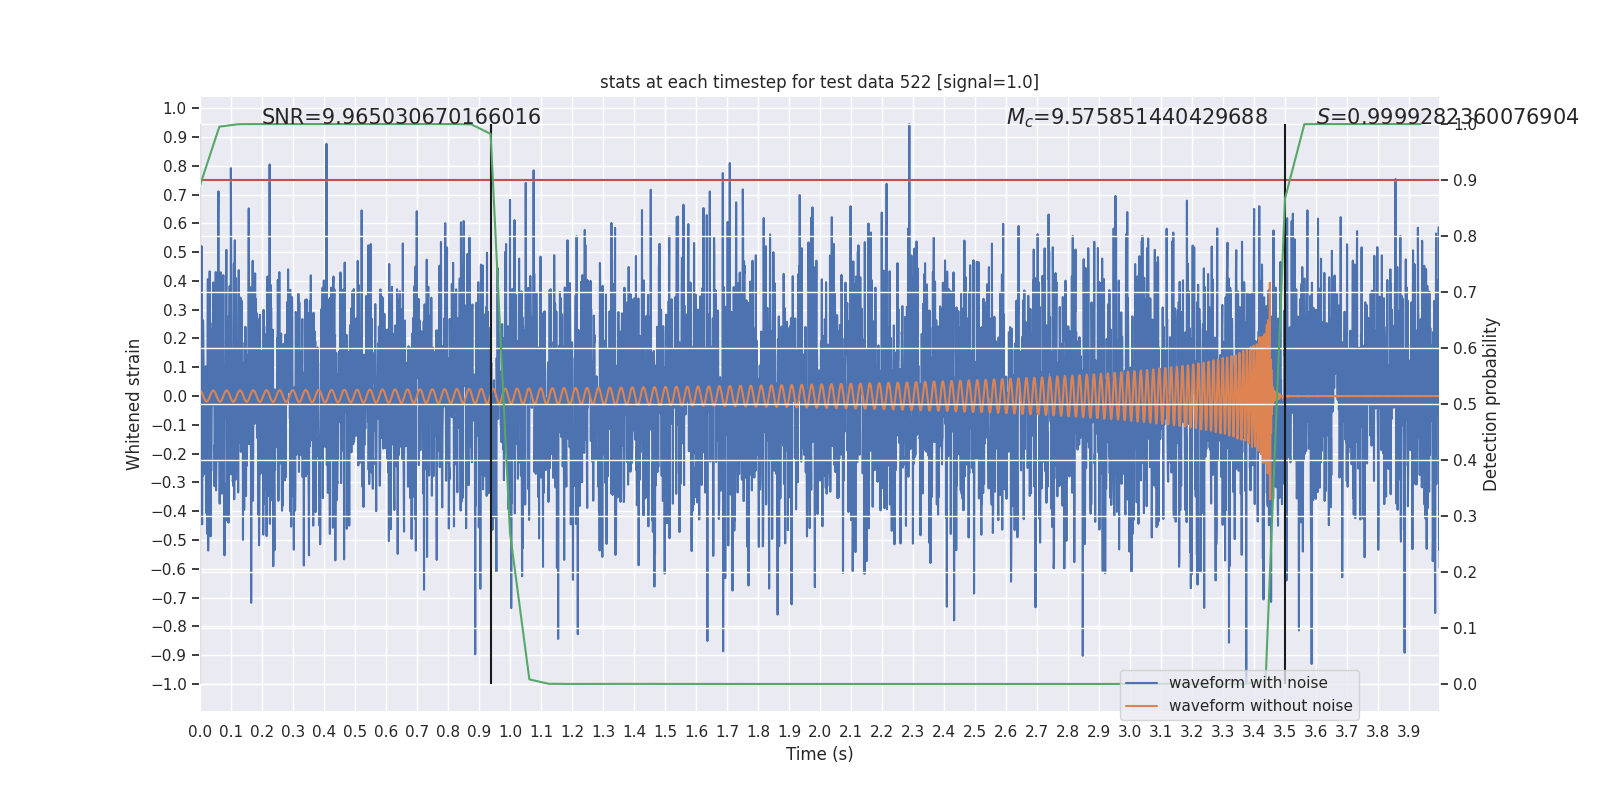Click the 'Whitened strain' y-axis label
Screen dimensions: 1600x800
coord(134,404)
